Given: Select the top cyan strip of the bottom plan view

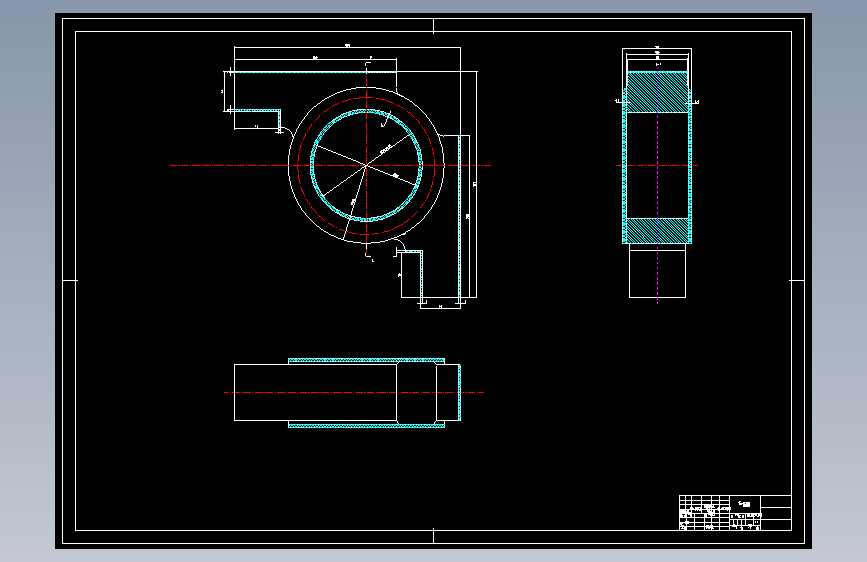Looking at the screenshot, I should [366, 361].
